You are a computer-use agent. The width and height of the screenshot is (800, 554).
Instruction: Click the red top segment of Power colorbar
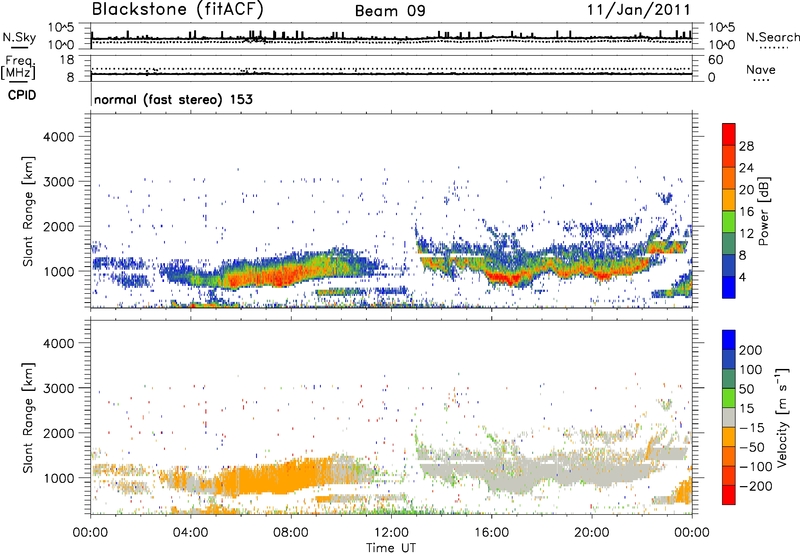pyautogui.click(x=729, y=134)
